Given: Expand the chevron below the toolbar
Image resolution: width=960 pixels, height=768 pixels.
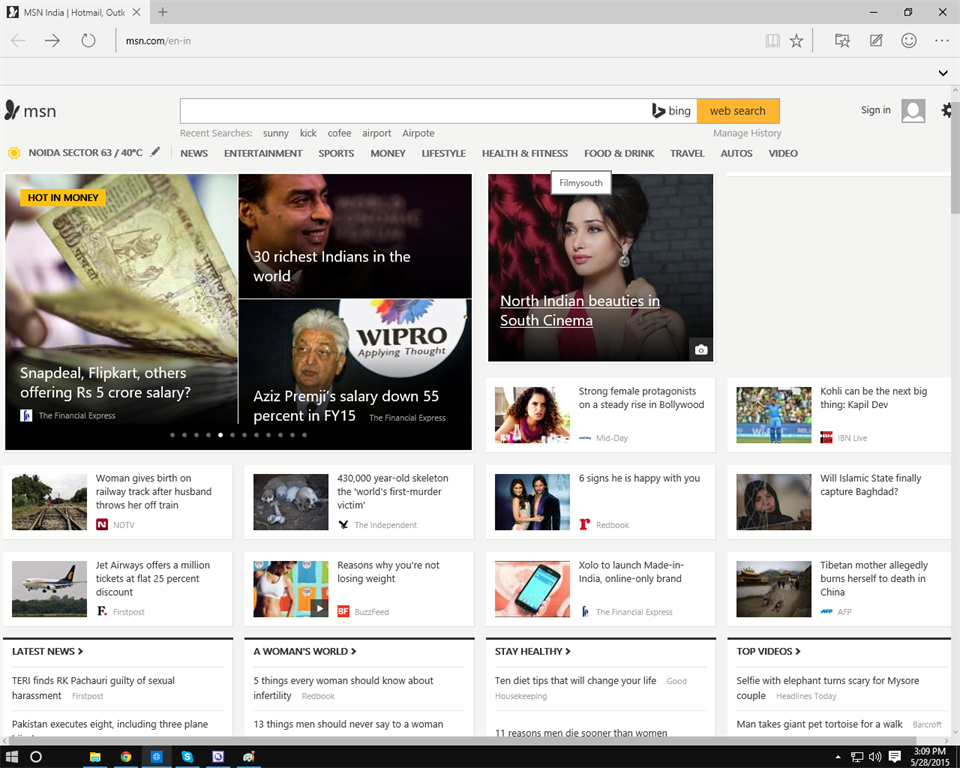Looking at the screenshot, I should 942,73.
